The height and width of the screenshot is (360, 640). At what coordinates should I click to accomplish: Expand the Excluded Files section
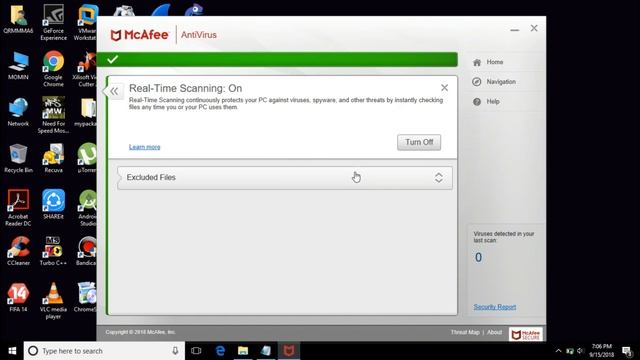[284, 178]
